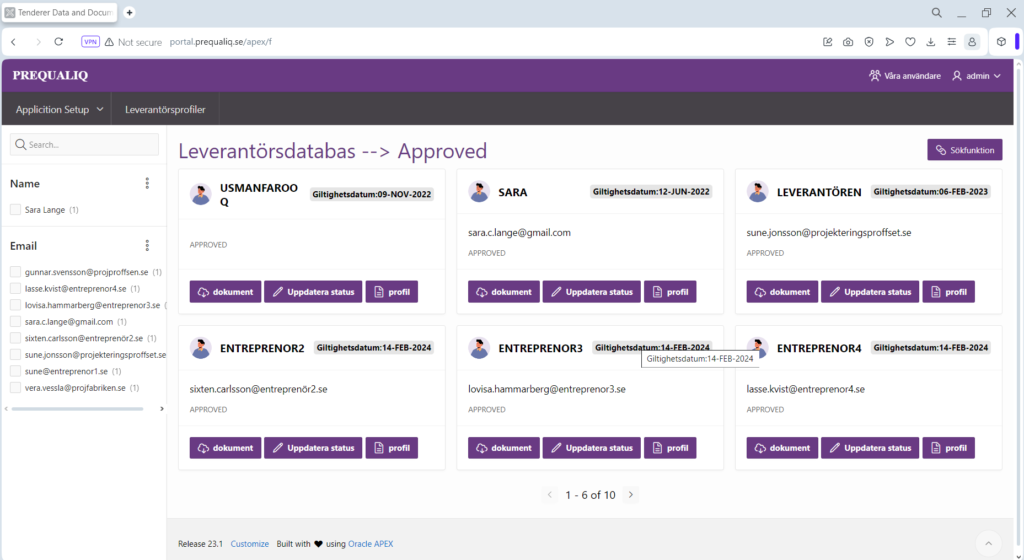Click the Email facet three-dots menu icon

tap(147, 246)
